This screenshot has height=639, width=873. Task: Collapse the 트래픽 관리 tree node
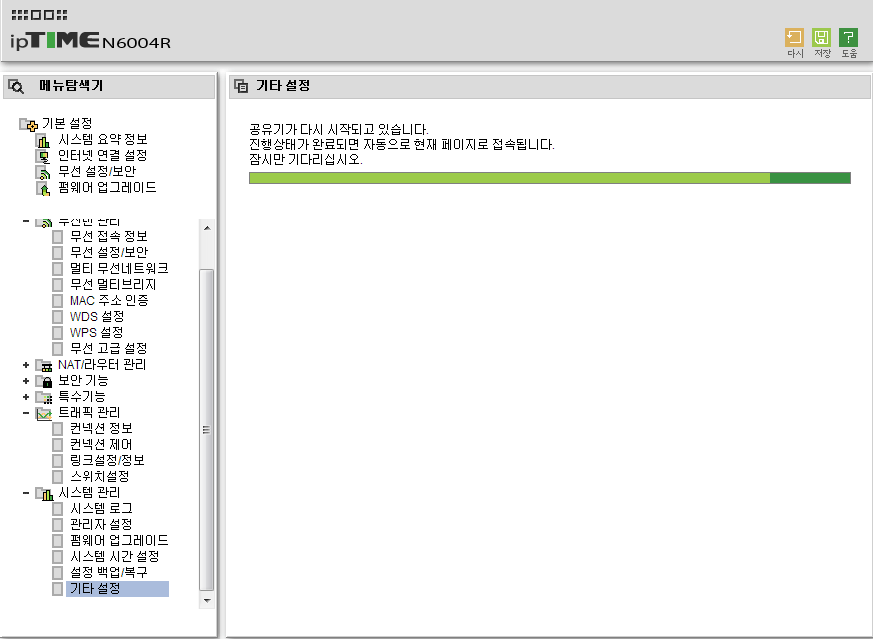tap(26, 413)
